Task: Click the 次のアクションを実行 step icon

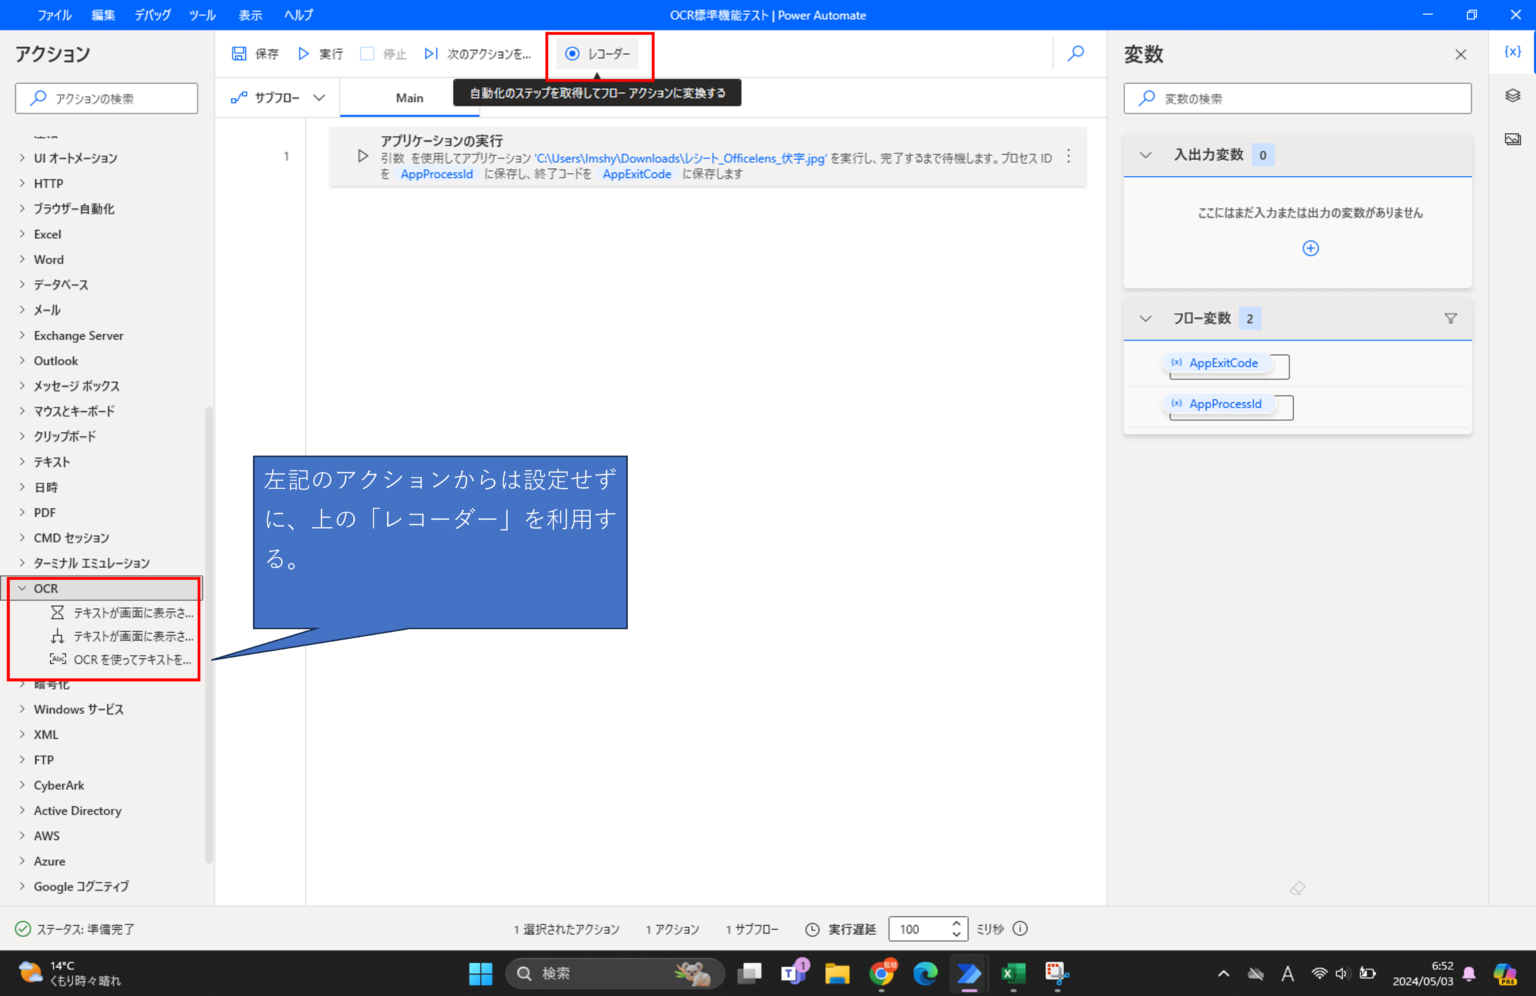Action: [431, 53]
